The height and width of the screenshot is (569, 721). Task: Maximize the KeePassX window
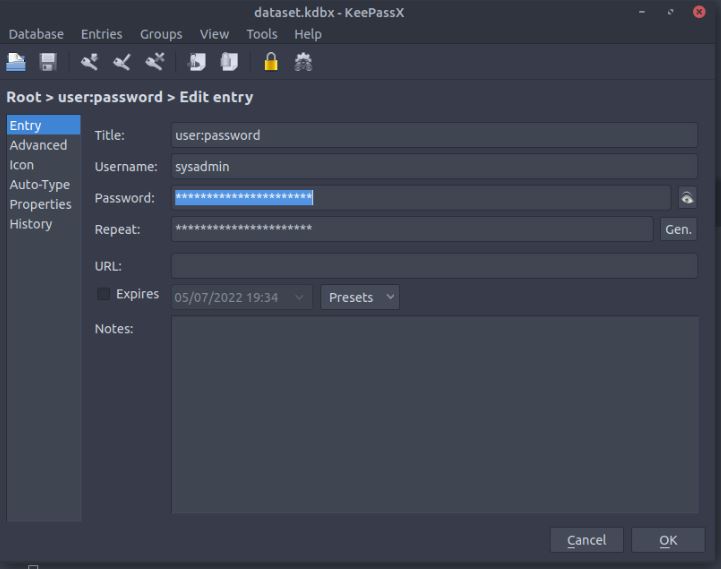[670, 12]
